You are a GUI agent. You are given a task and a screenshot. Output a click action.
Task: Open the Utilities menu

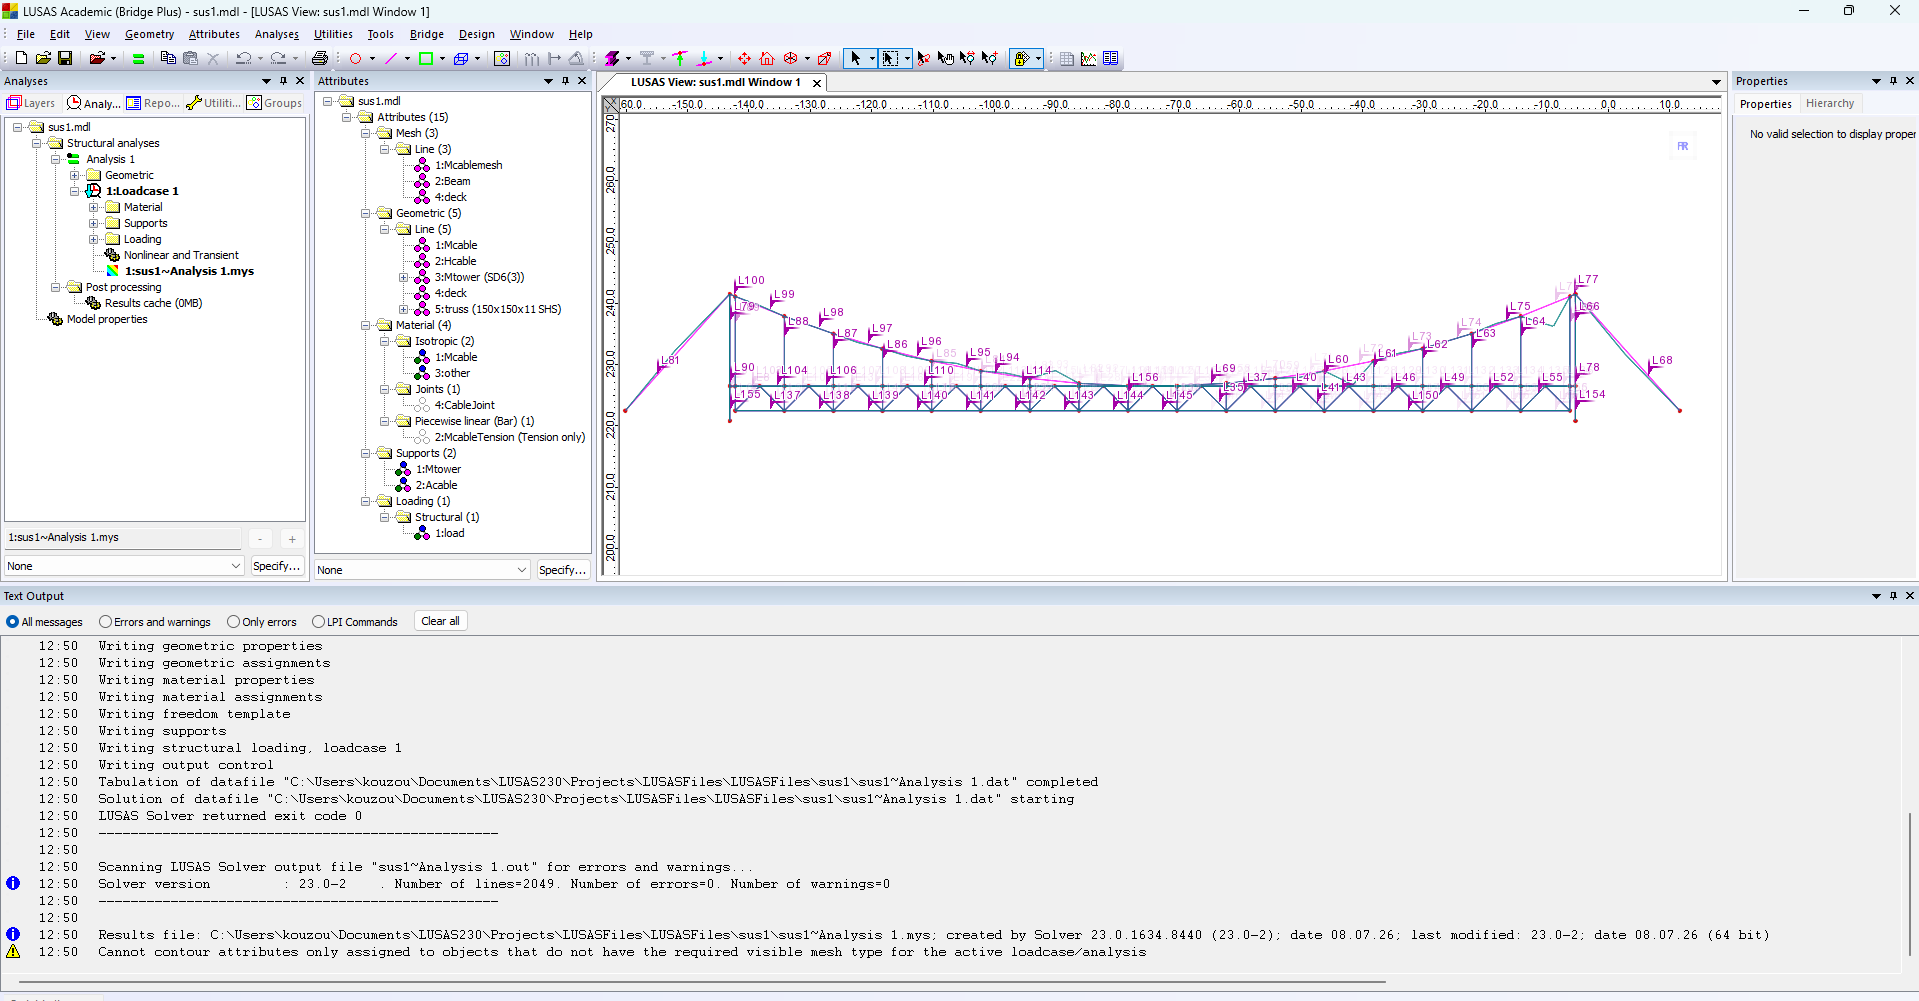333,34
